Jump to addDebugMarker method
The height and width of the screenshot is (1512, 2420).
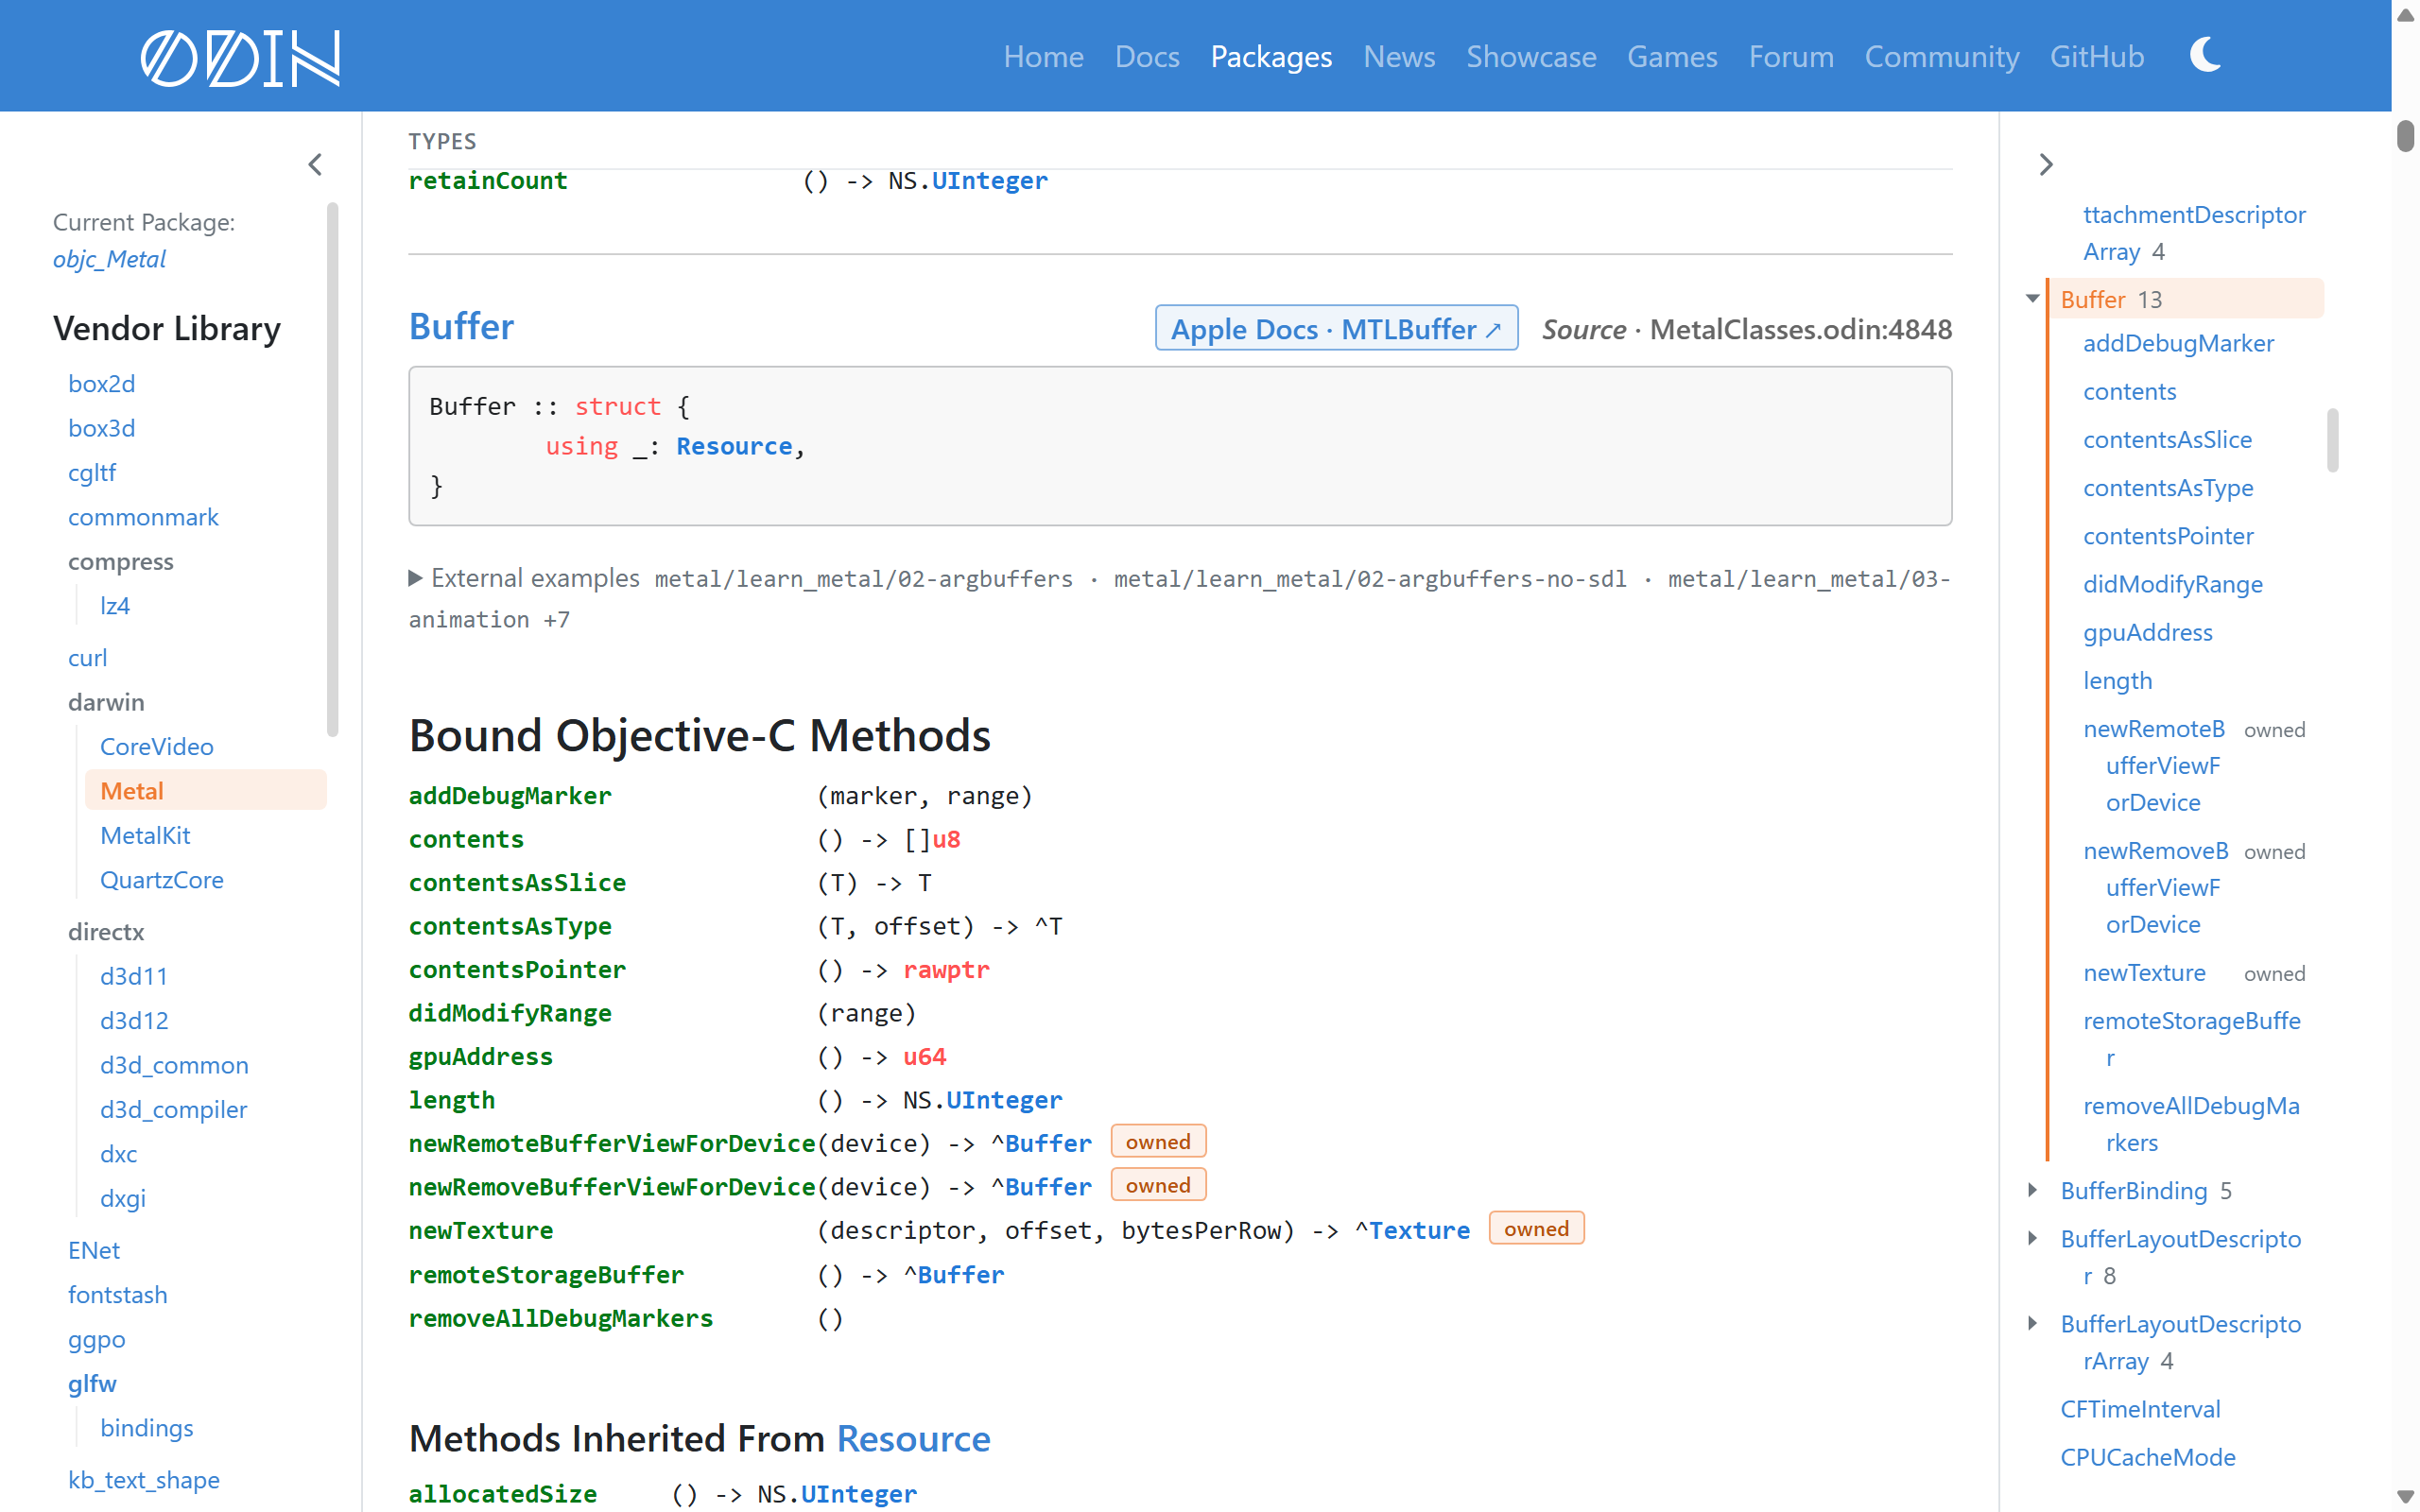tap(510, 795)
